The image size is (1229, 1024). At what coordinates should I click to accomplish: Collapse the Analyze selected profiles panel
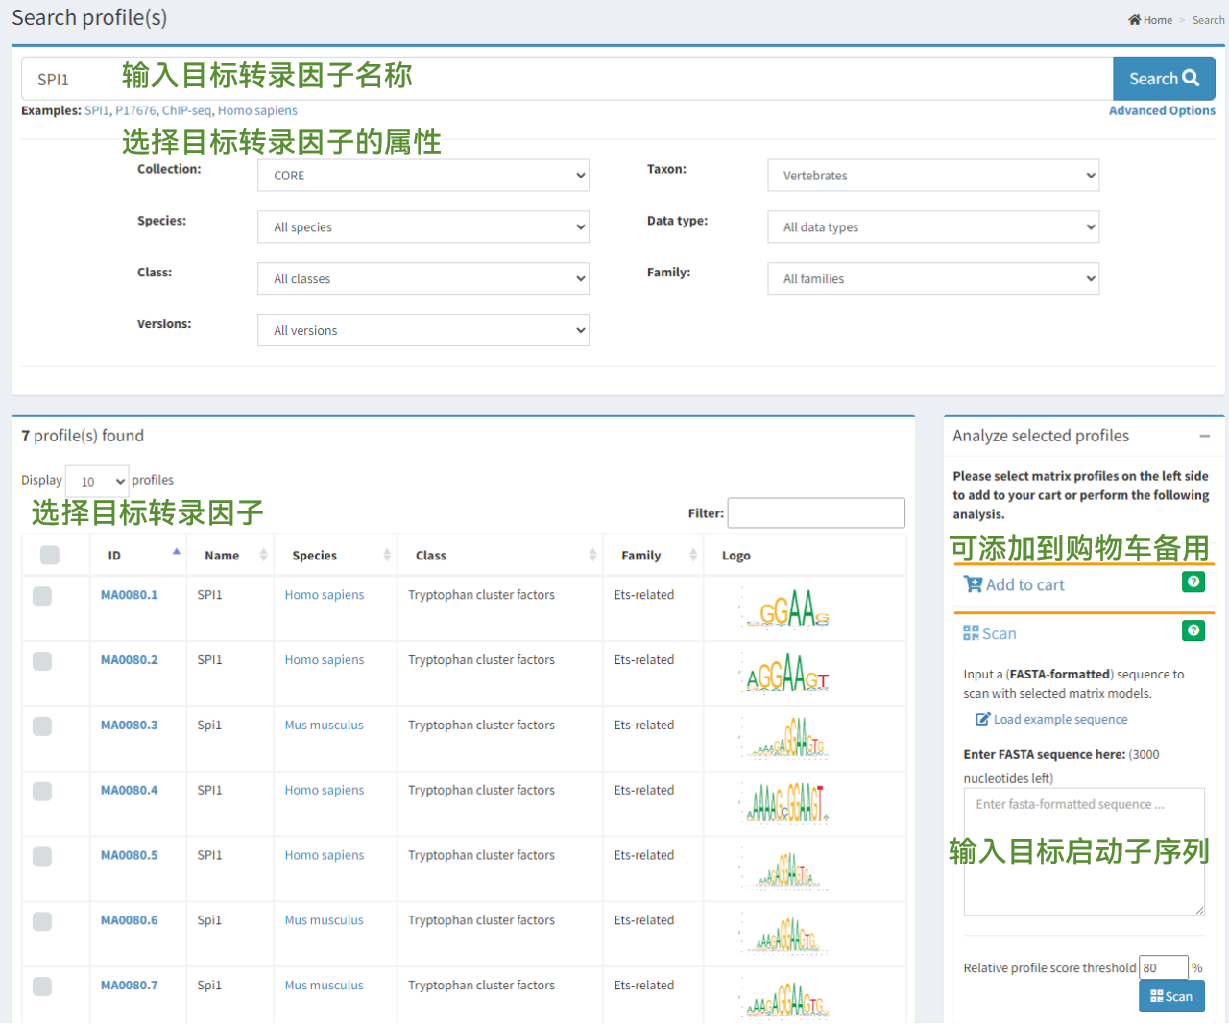tap(1204, 436)
